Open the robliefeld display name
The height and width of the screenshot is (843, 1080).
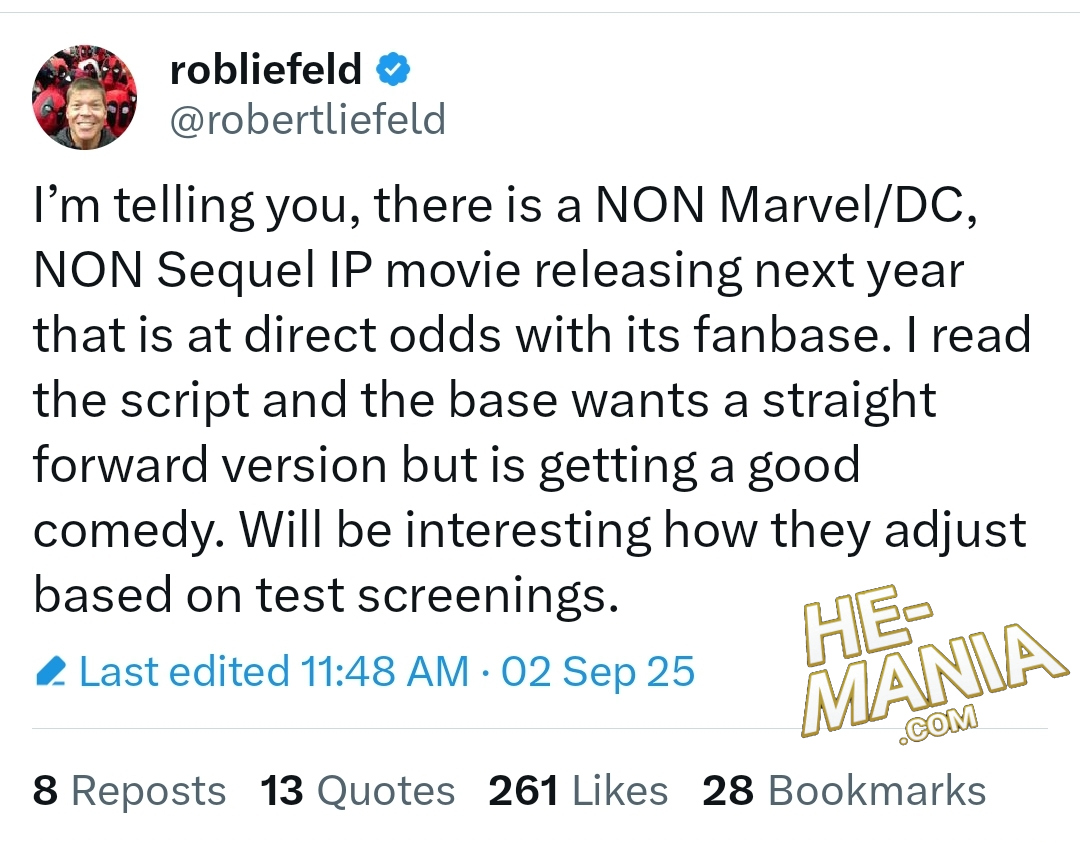[266, 69]
